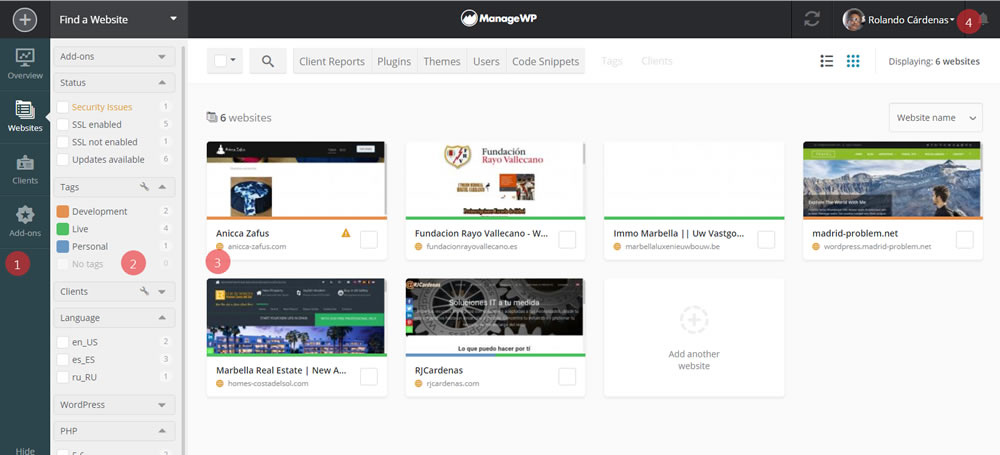Open the Client Reports tab

332,61
